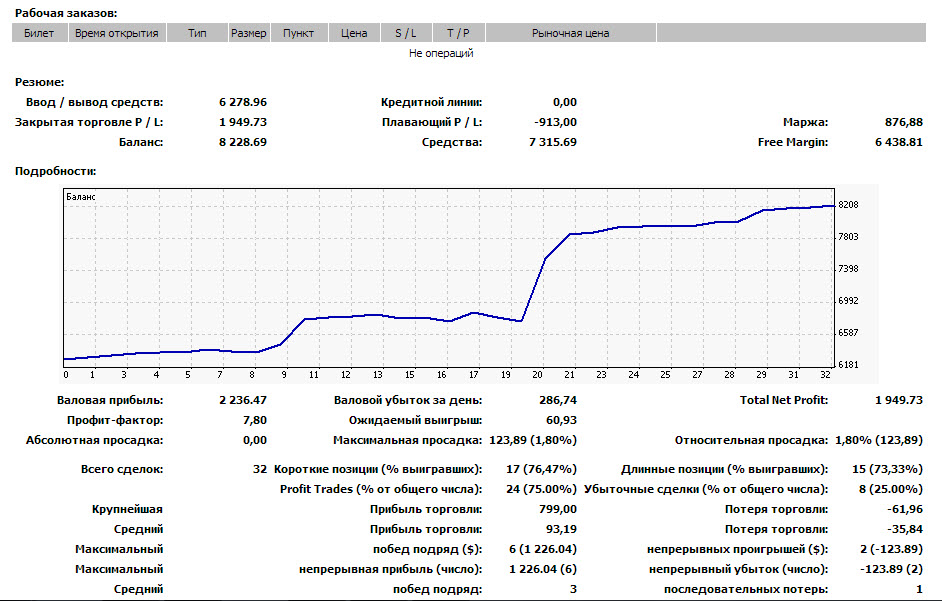Click the 8208 chart axis label
The width and height of the screenshot is (942, 601).
pyautogui.click(x=848, y=205)
